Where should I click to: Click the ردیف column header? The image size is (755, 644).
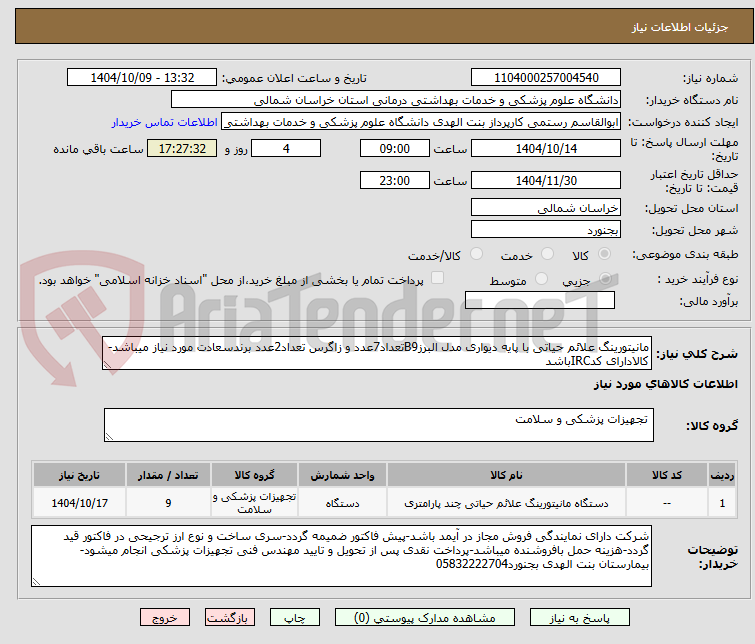(722, 475)
